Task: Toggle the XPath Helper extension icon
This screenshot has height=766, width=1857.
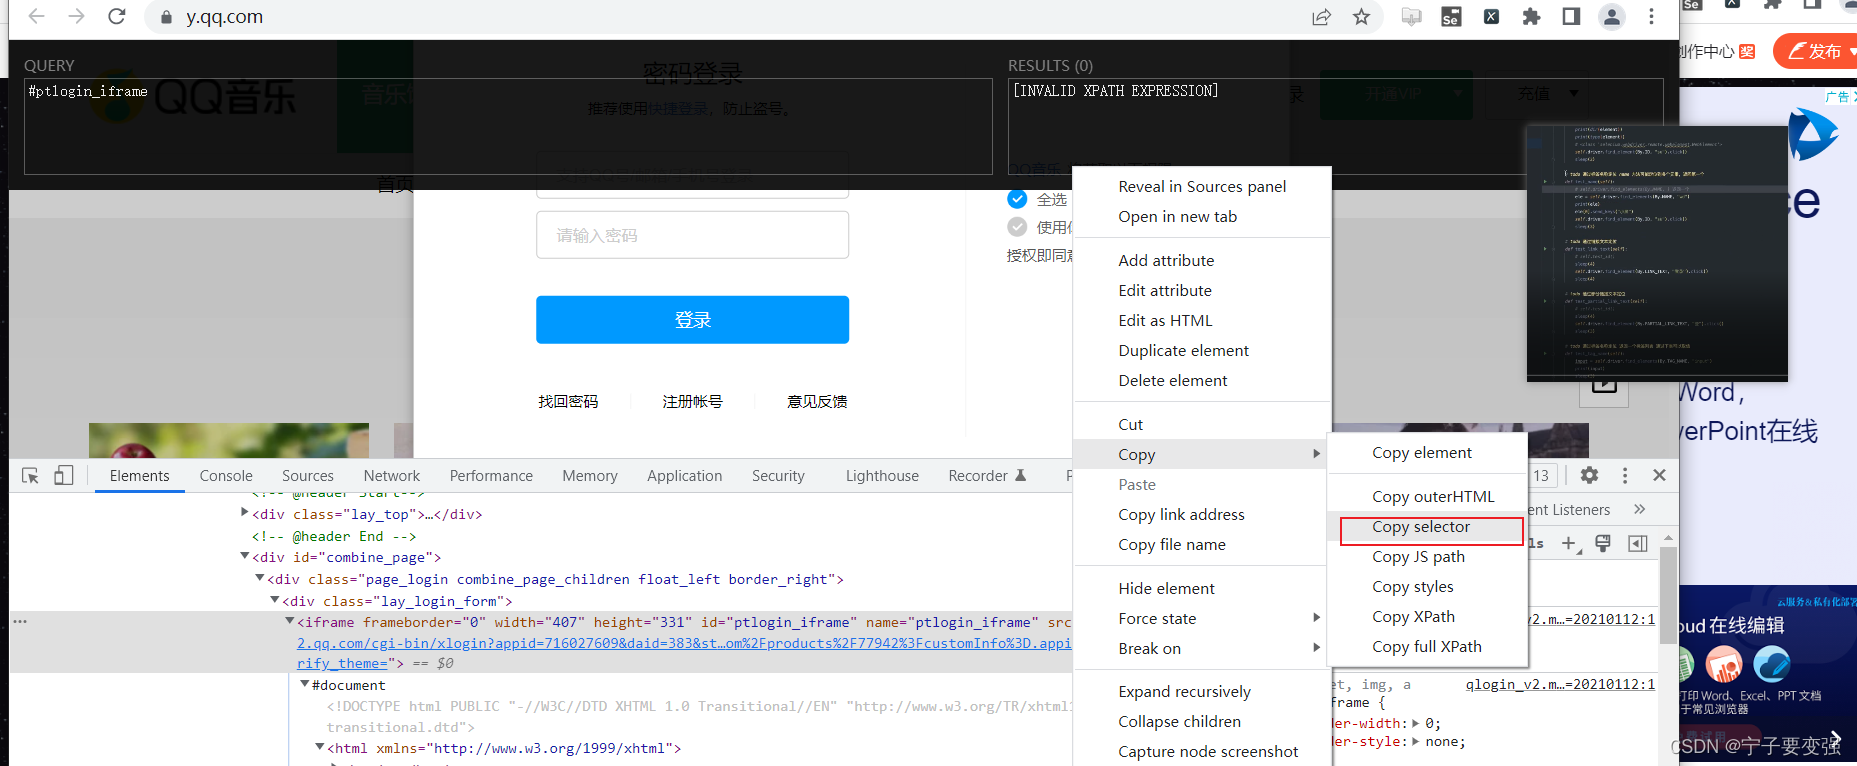Action: point(1491,17)
